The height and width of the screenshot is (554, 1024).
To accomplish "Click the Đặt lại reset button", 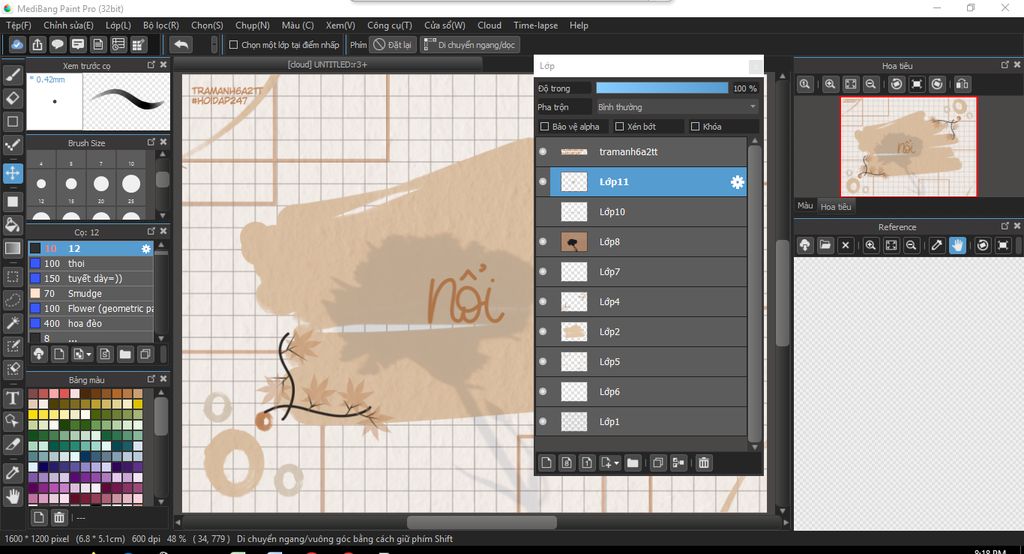I will 392,45.
